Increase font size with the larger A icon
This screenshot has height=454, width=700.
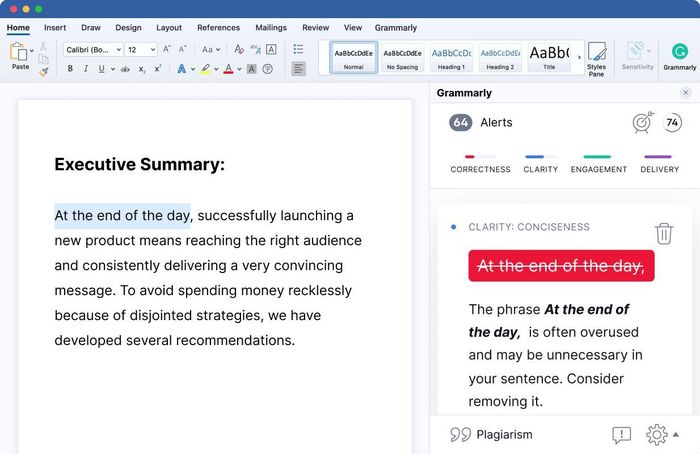click(x=167, y=49)
